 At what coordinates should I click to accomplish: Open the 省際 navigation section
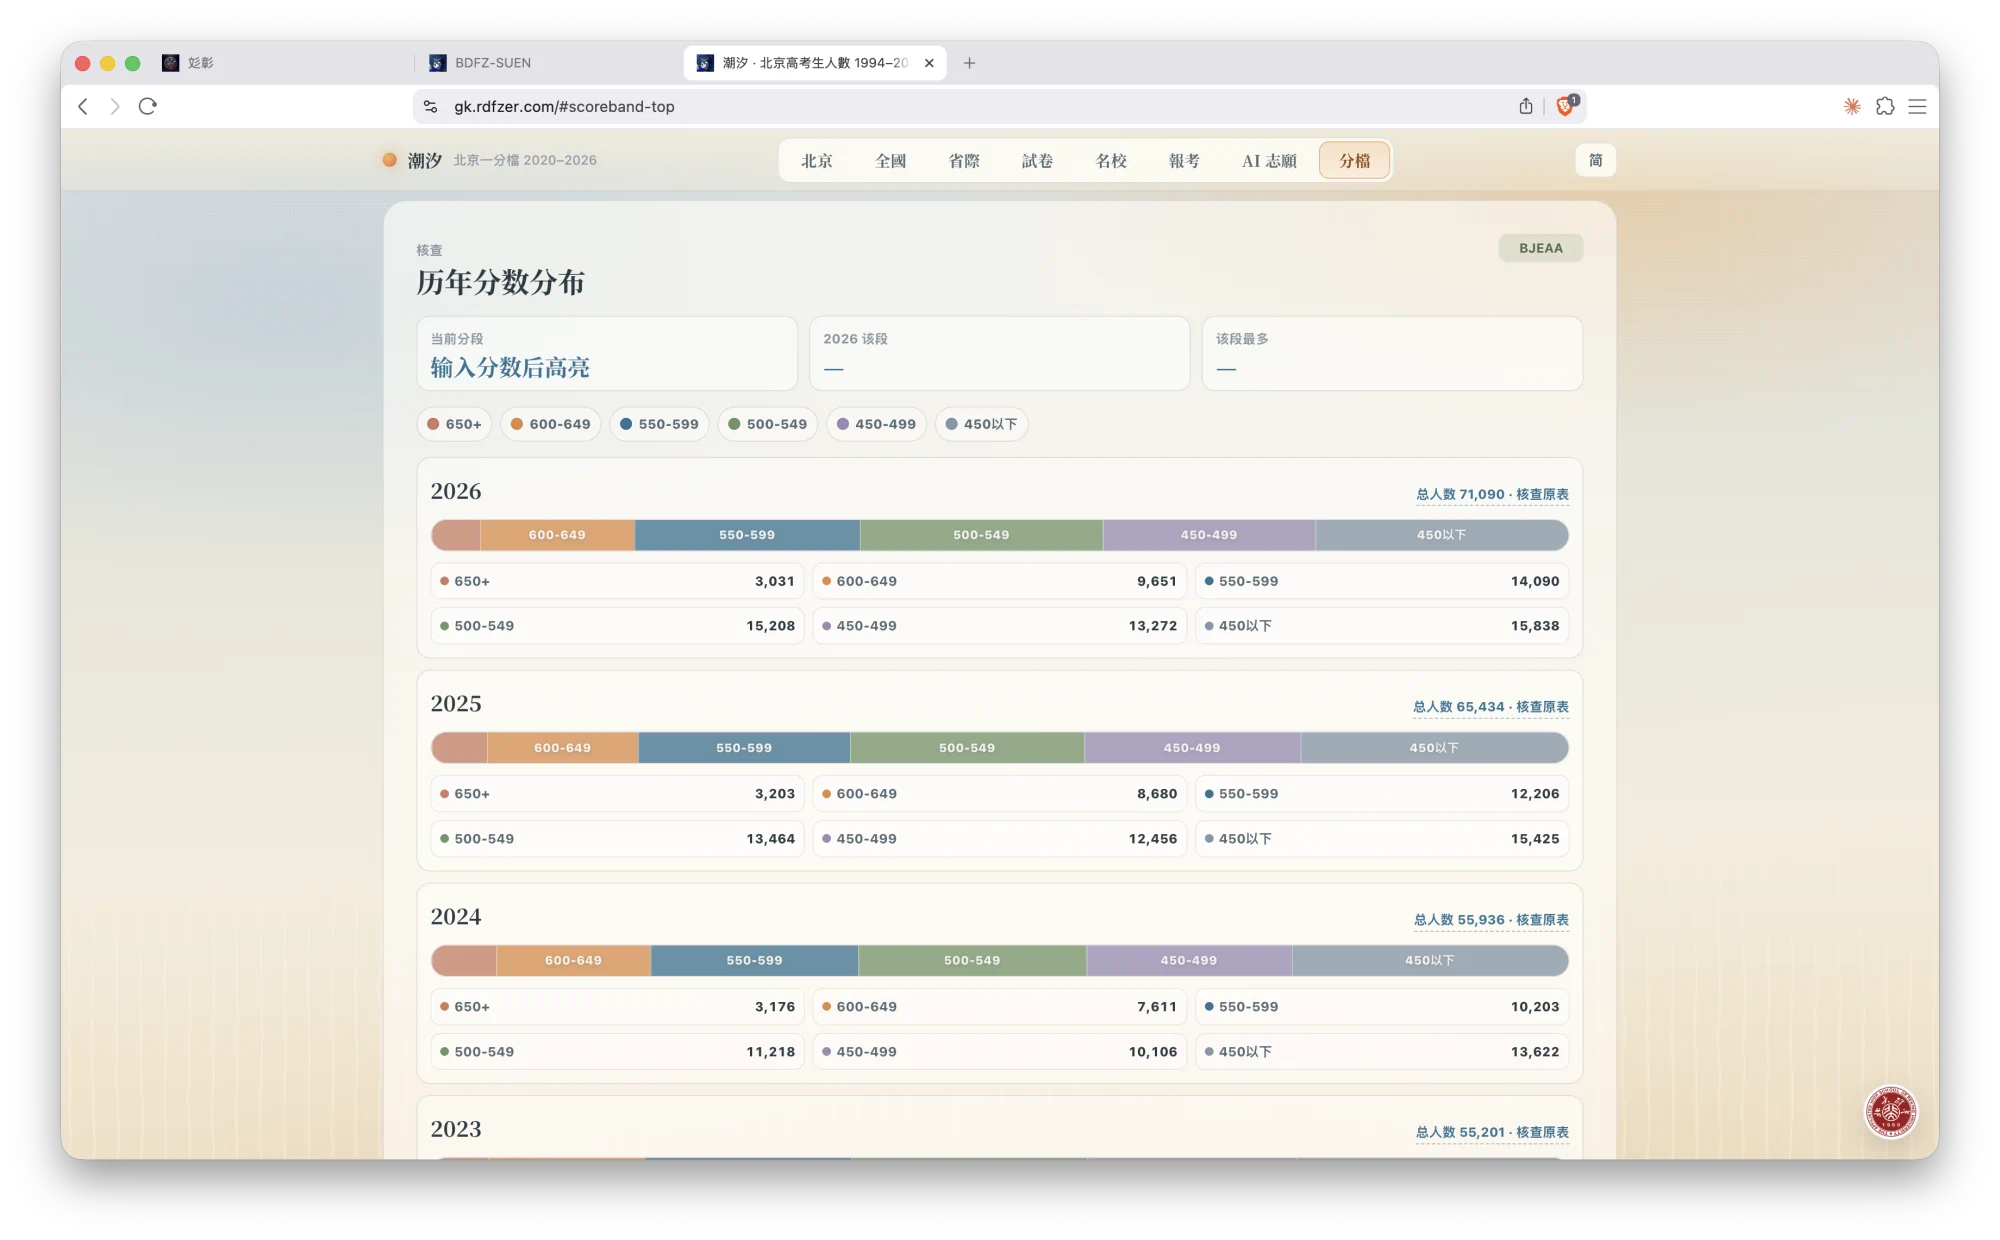(964, 161)
